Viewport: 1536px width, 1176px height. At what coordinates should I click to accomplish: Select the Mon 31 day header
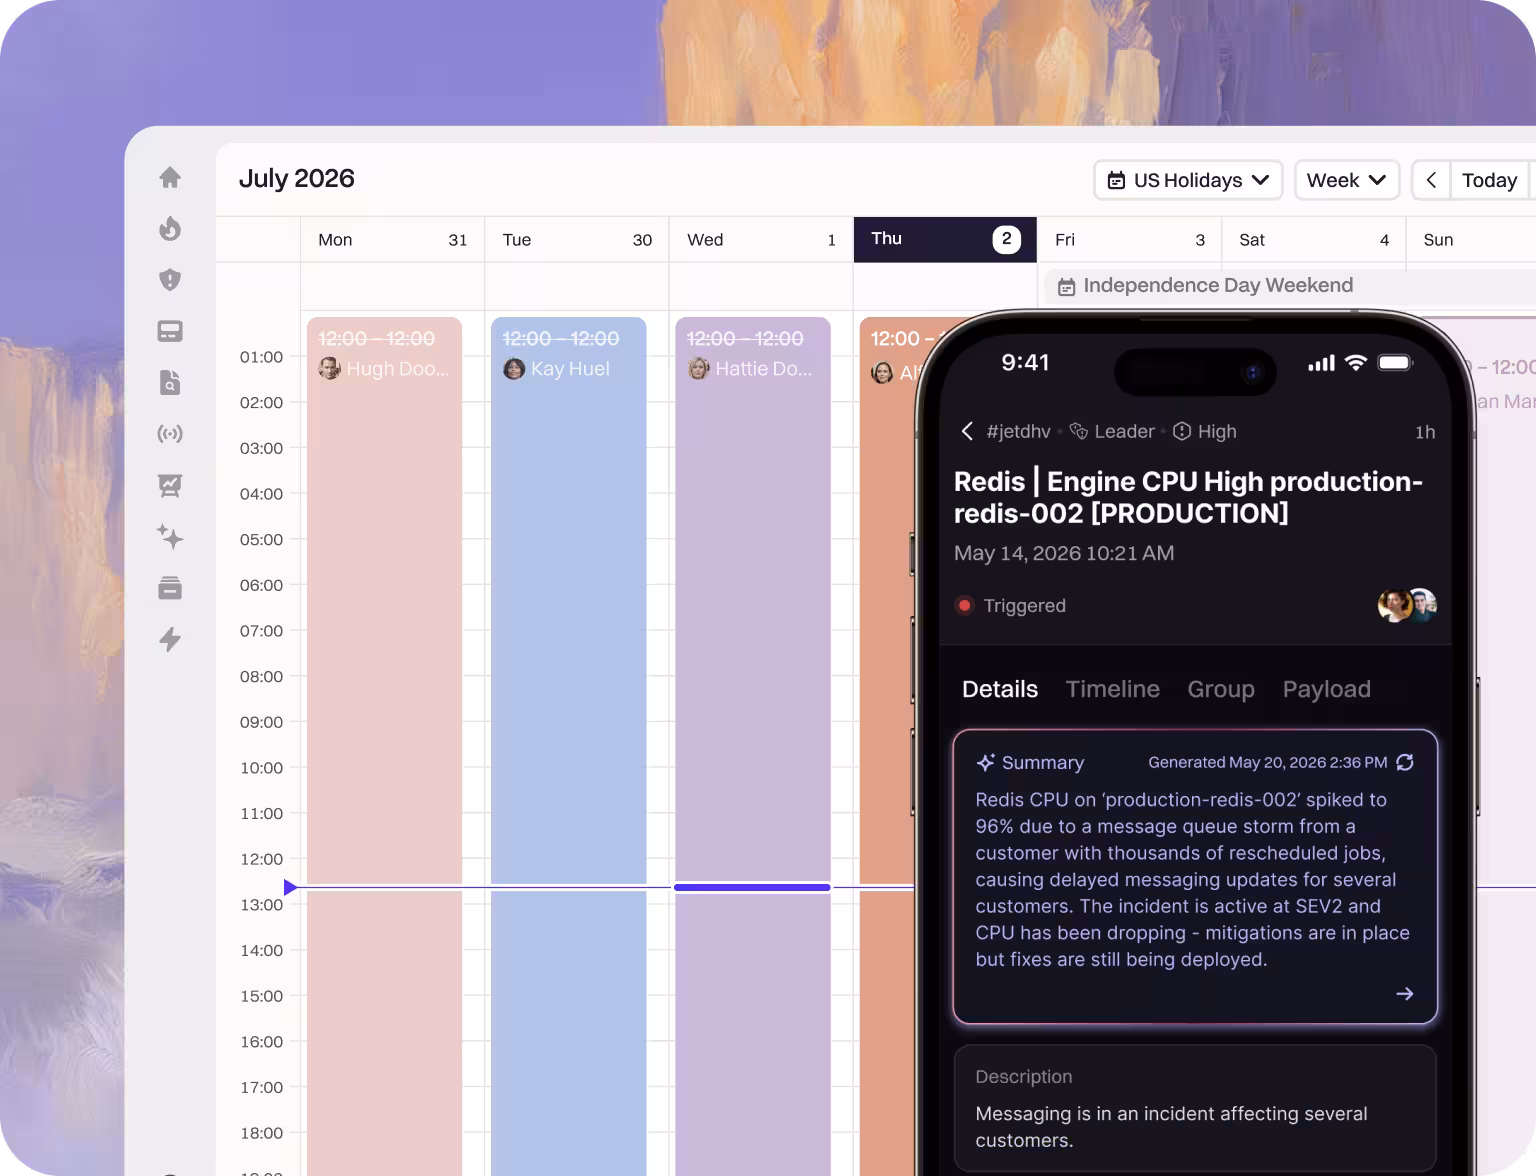coord(393,240)
